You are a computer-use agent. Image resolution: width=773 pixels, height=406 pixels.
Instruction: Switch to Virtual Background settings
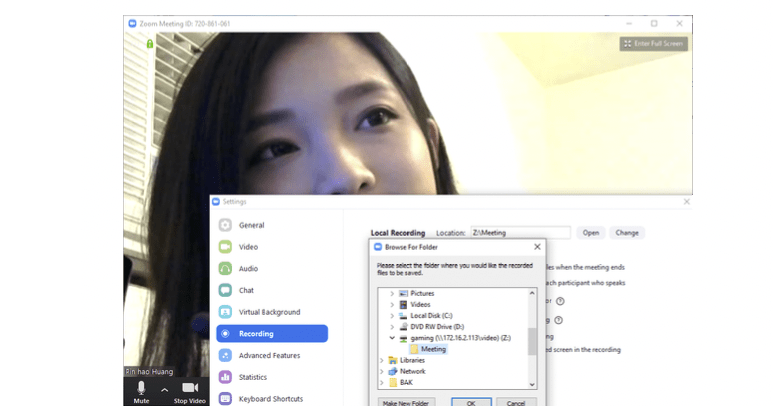click(x=225, y=312)
